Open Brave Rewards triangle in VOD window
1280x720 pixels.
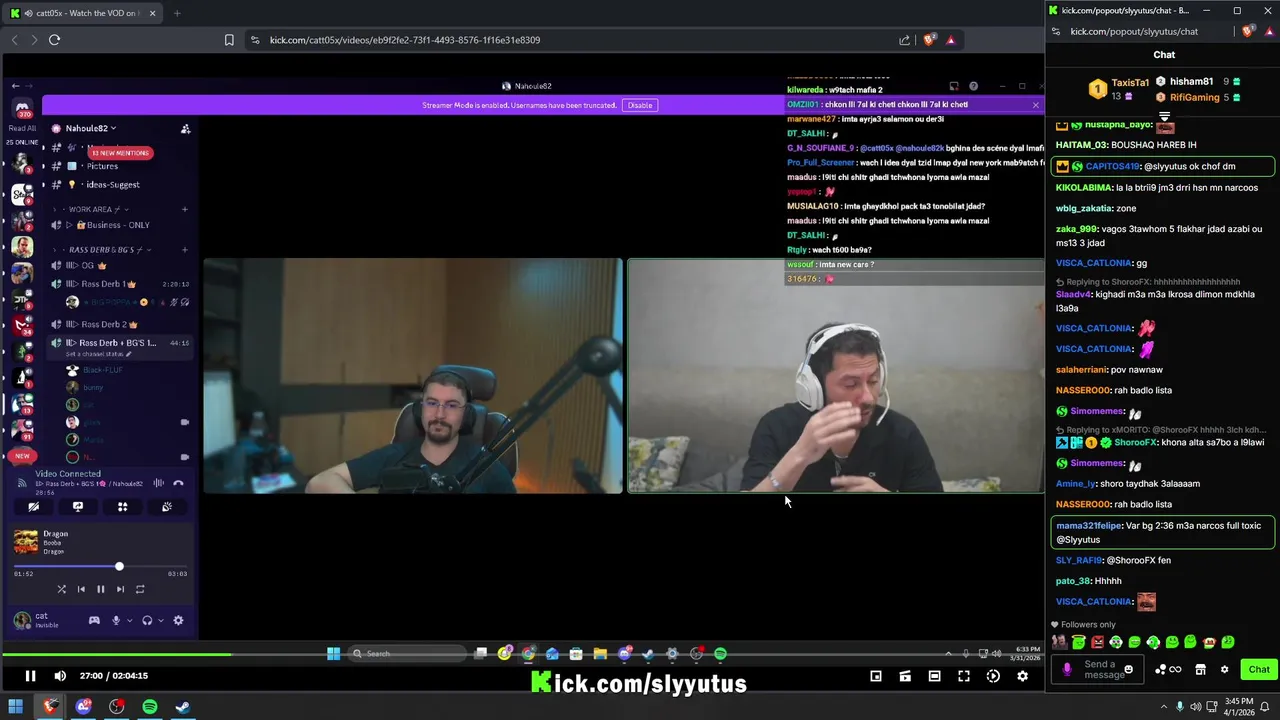(950, 40)
